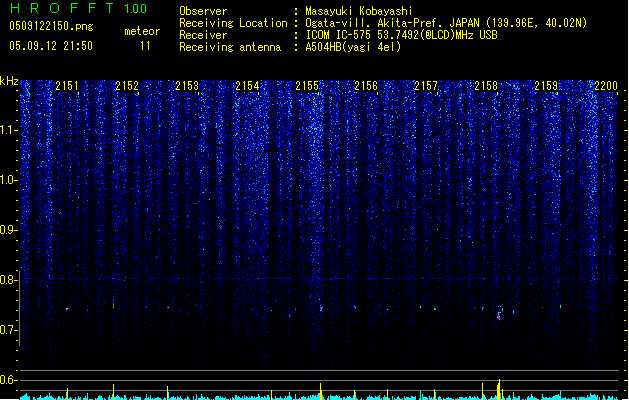This screenshot has height=400, width=629.
Task: Click the meteor echo spot below the 2155 marker
Action: (x=321, y=309)
